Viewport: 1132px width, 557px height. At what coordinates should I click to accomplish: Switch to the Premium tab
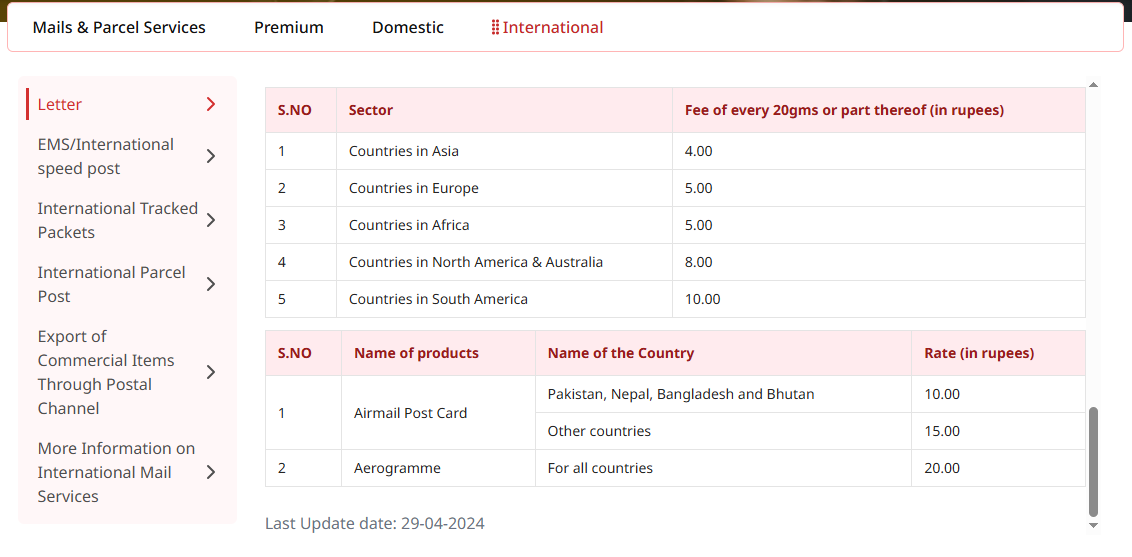pyautogui.click(x=289, y=28)
